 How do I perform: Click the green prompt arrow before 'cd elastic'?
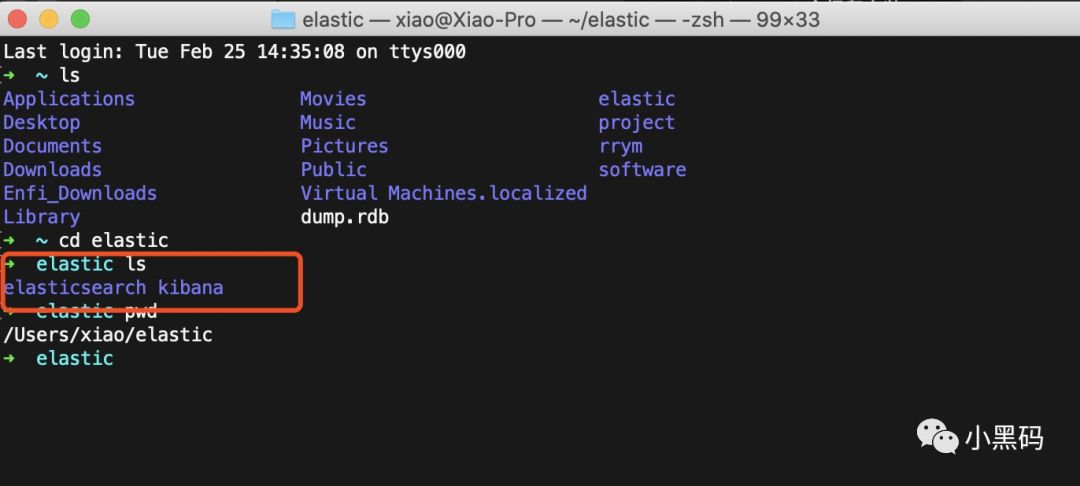pyautogui.click(x=9, y=240)
